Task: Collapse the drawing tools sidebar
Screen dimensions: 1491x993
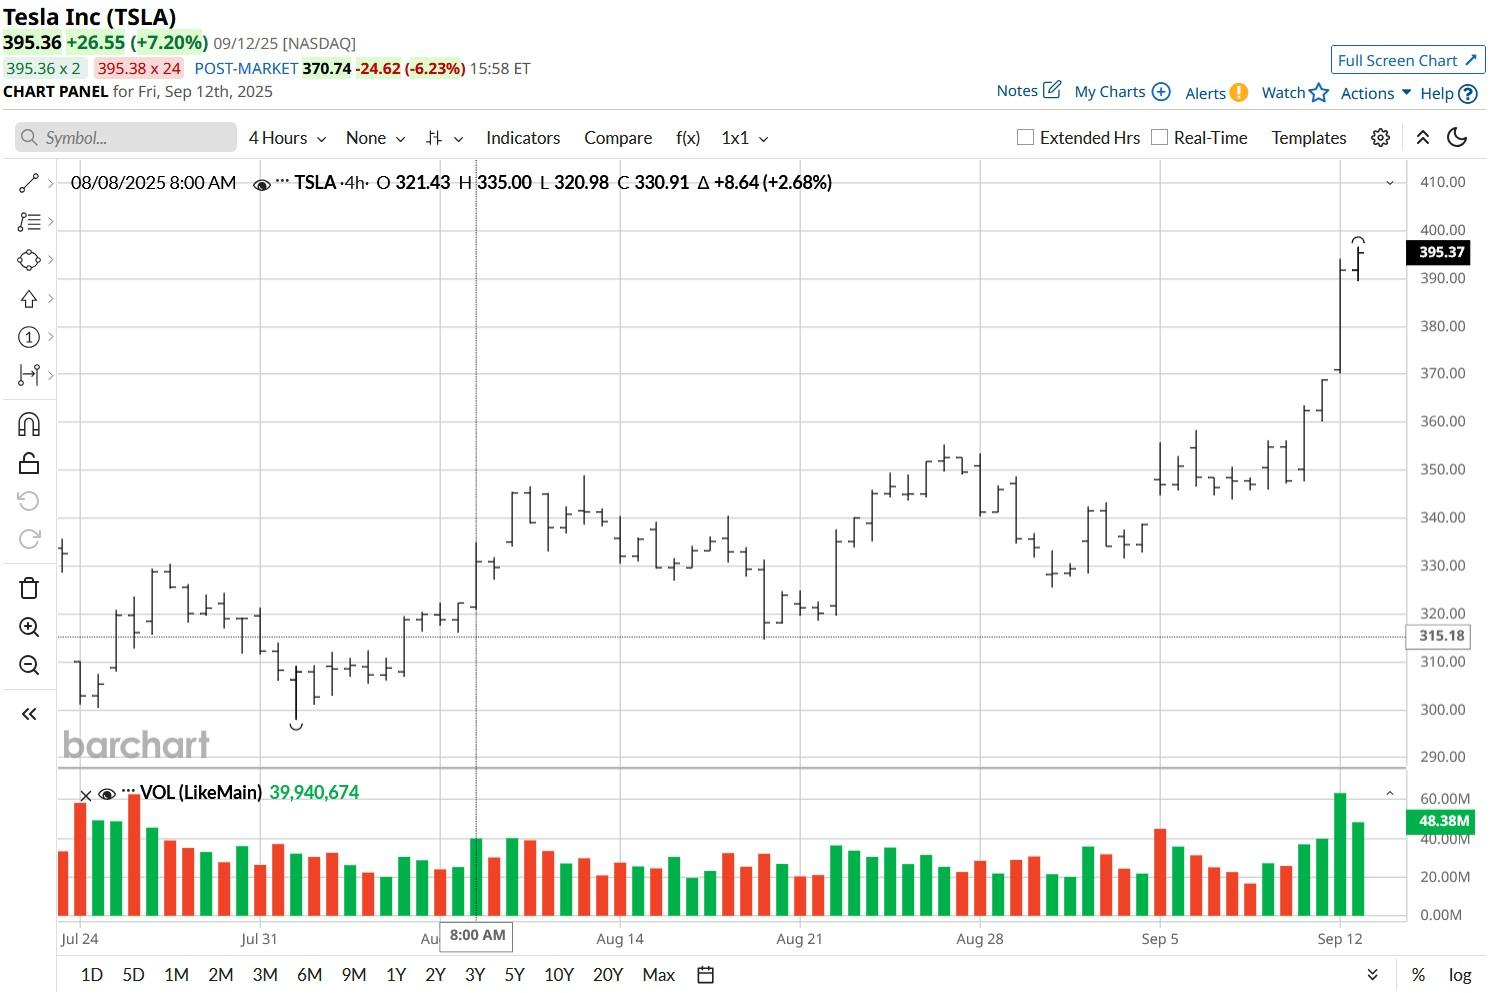Action: click(28, 714)
